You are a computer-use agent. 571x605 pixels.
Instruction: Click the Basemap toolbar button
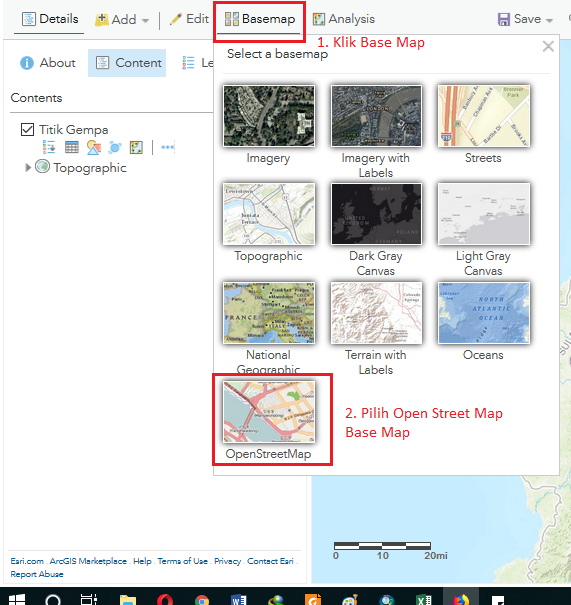tap(260, 19)
